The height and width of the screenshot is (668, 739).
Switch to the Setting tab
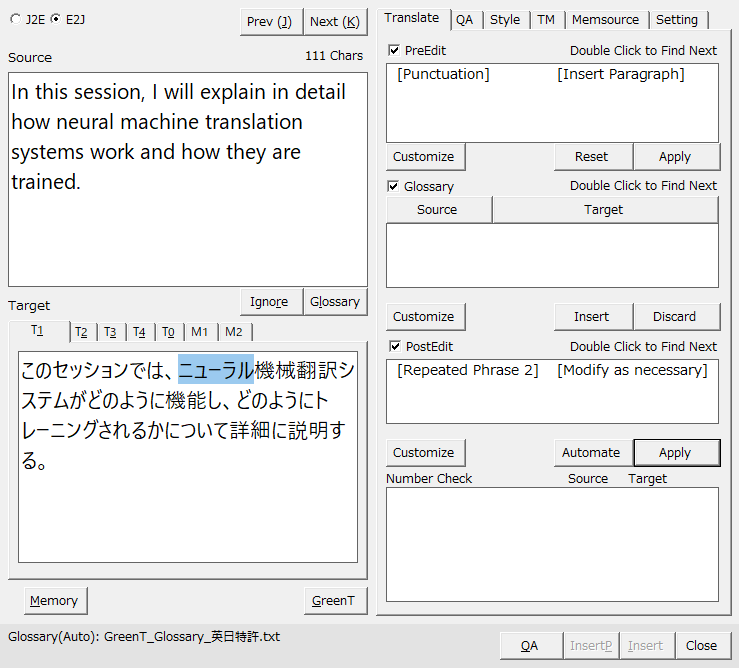(677, 19)
